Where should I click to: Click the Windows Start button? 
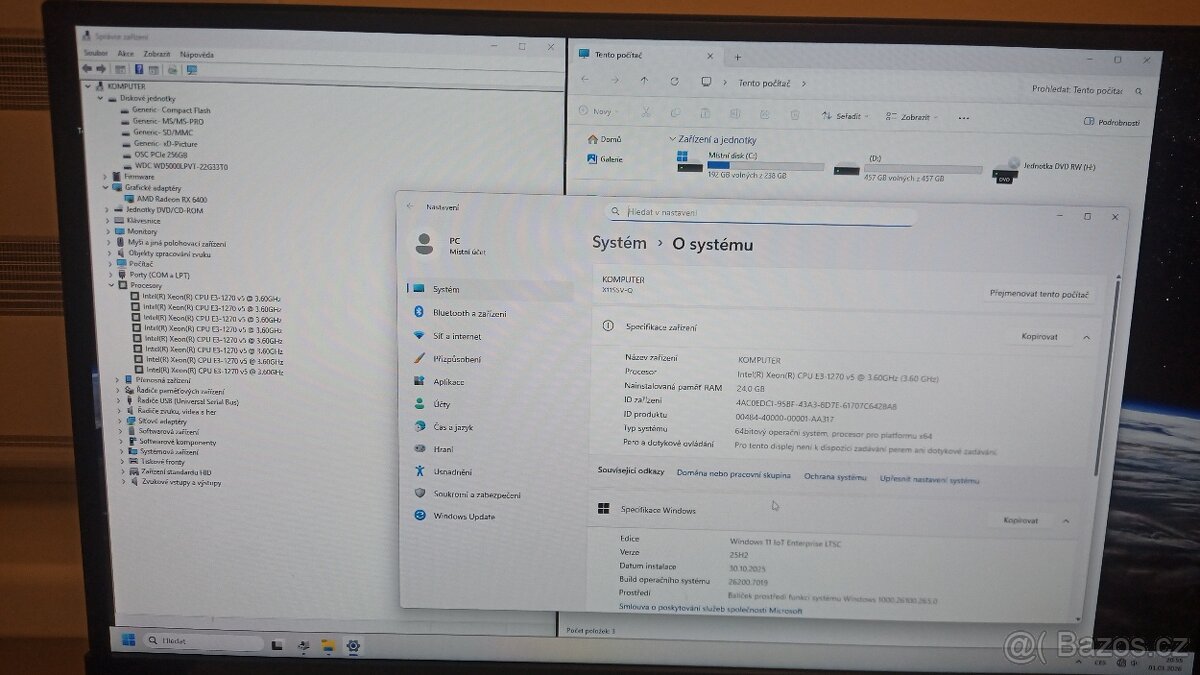coord(129,640)
